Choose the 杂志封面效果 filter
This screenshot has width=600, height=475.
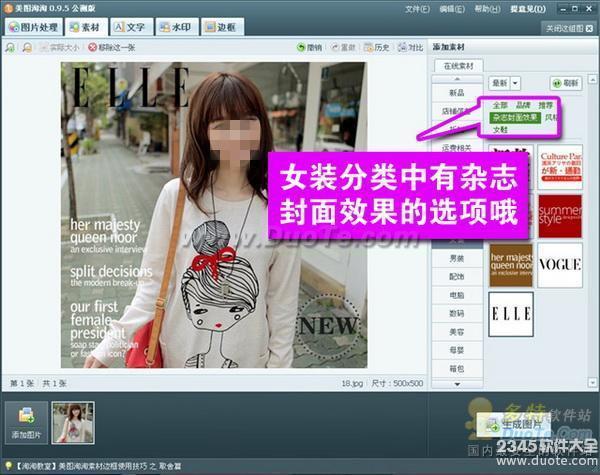(515, 117)
